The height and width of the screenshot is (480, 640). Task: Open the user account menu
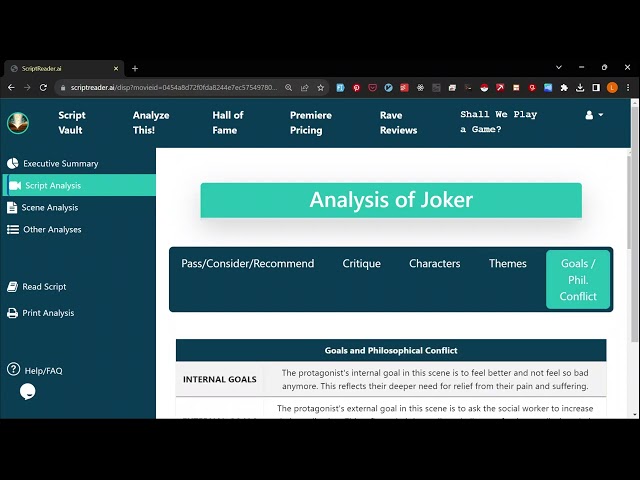click(x=594, y=115)
